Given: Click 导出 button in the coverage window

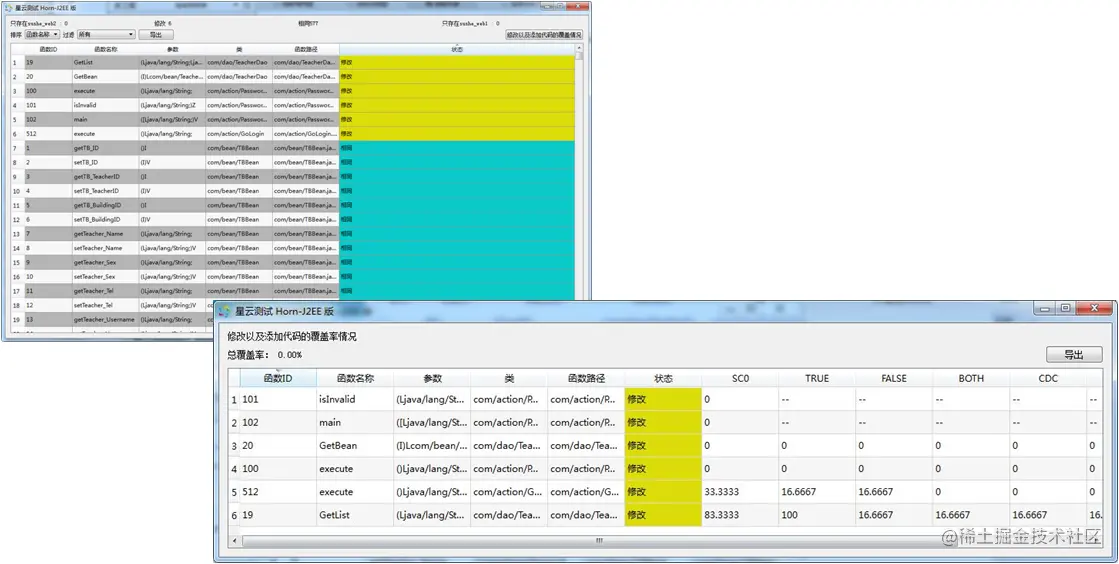Looking at the screenshot, I should pyautogui.click(x=1074, y=355).
